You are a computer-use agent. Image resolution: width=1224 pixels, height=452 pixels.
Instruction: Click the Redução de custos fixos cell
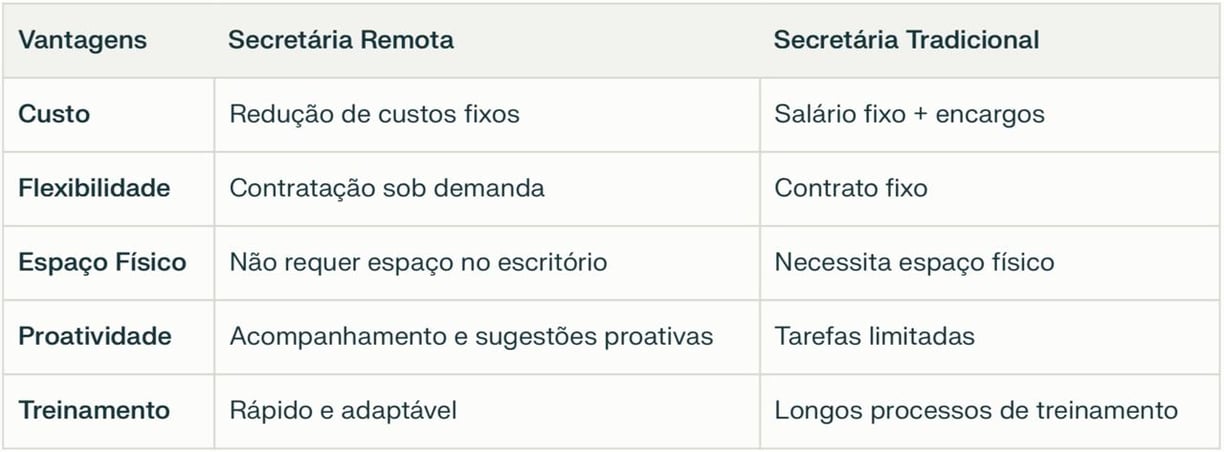[x=375, y=114]
